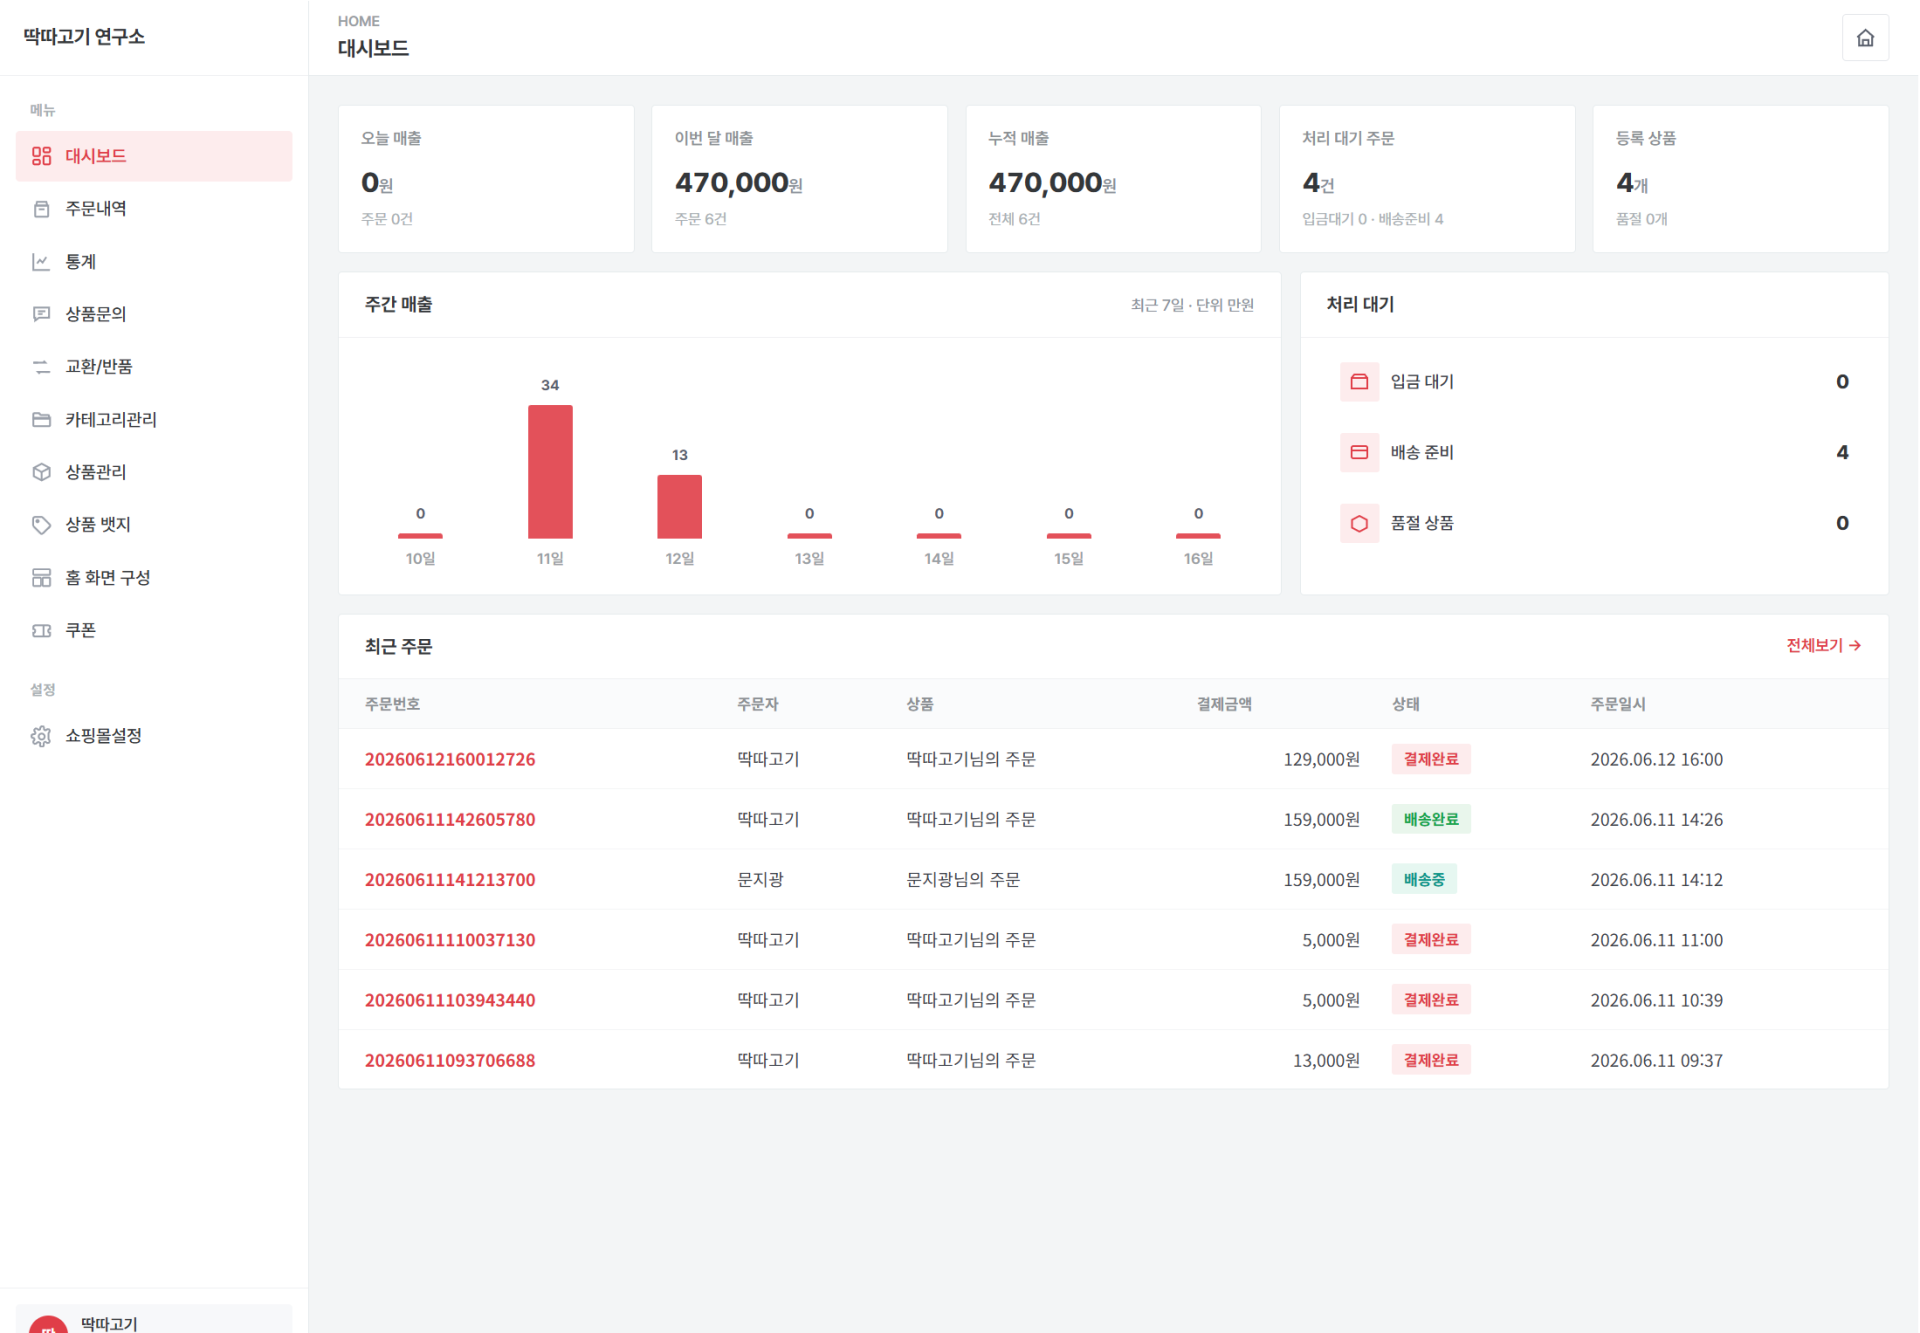Click the home icon button at top right
The height and width of the screenshot is (1333, 1920).
1865,38
